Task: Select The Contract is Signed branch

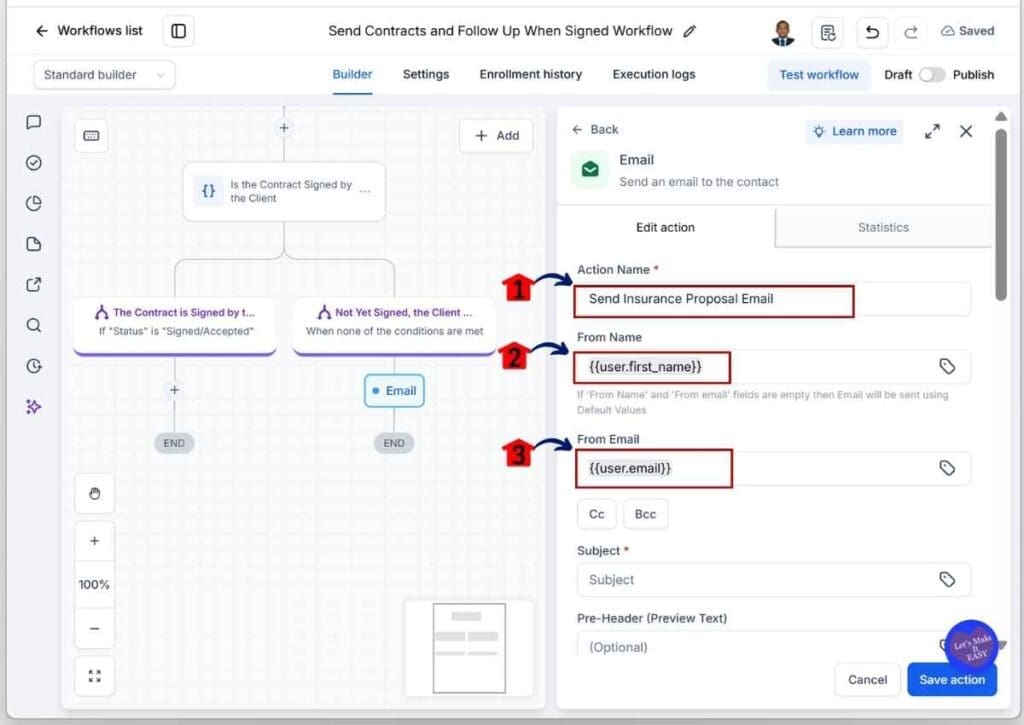Action: [174, 325]
